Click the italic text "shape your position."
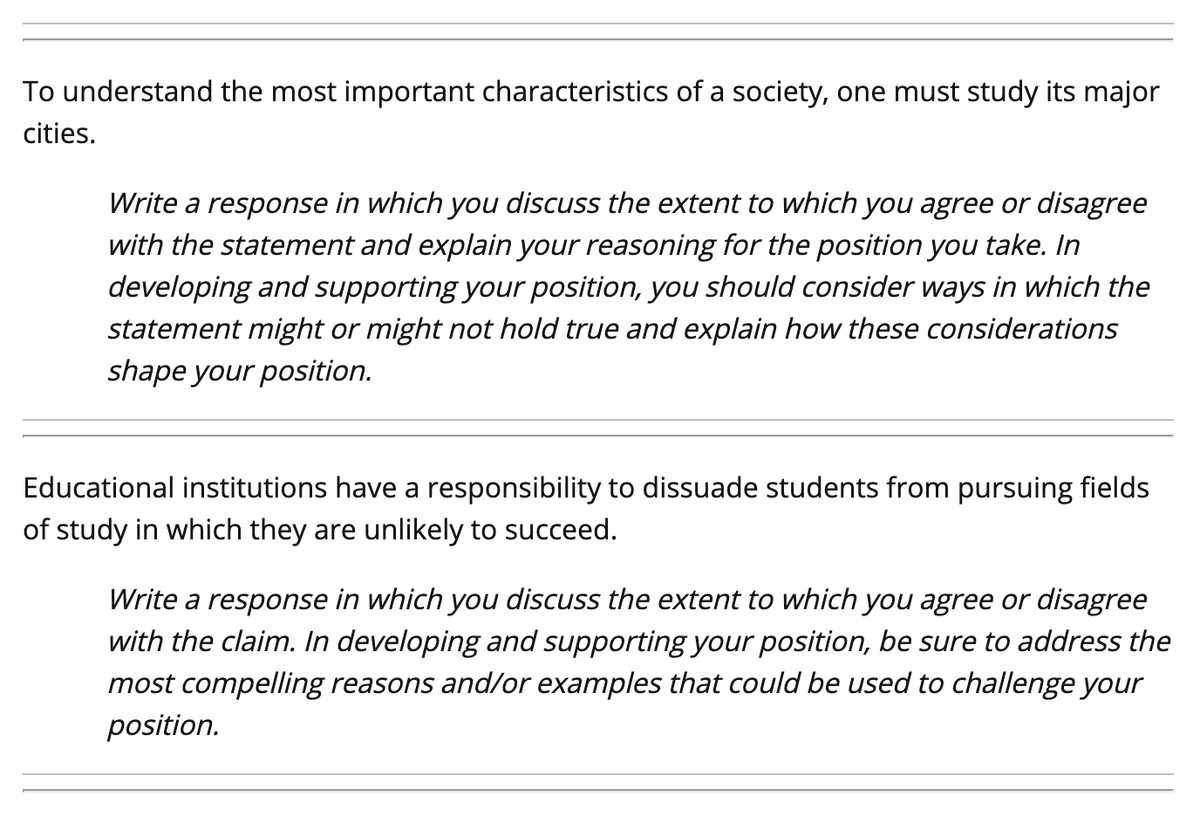The width and height of the screenshot is (1200, 817). click(x=240, y=370)
